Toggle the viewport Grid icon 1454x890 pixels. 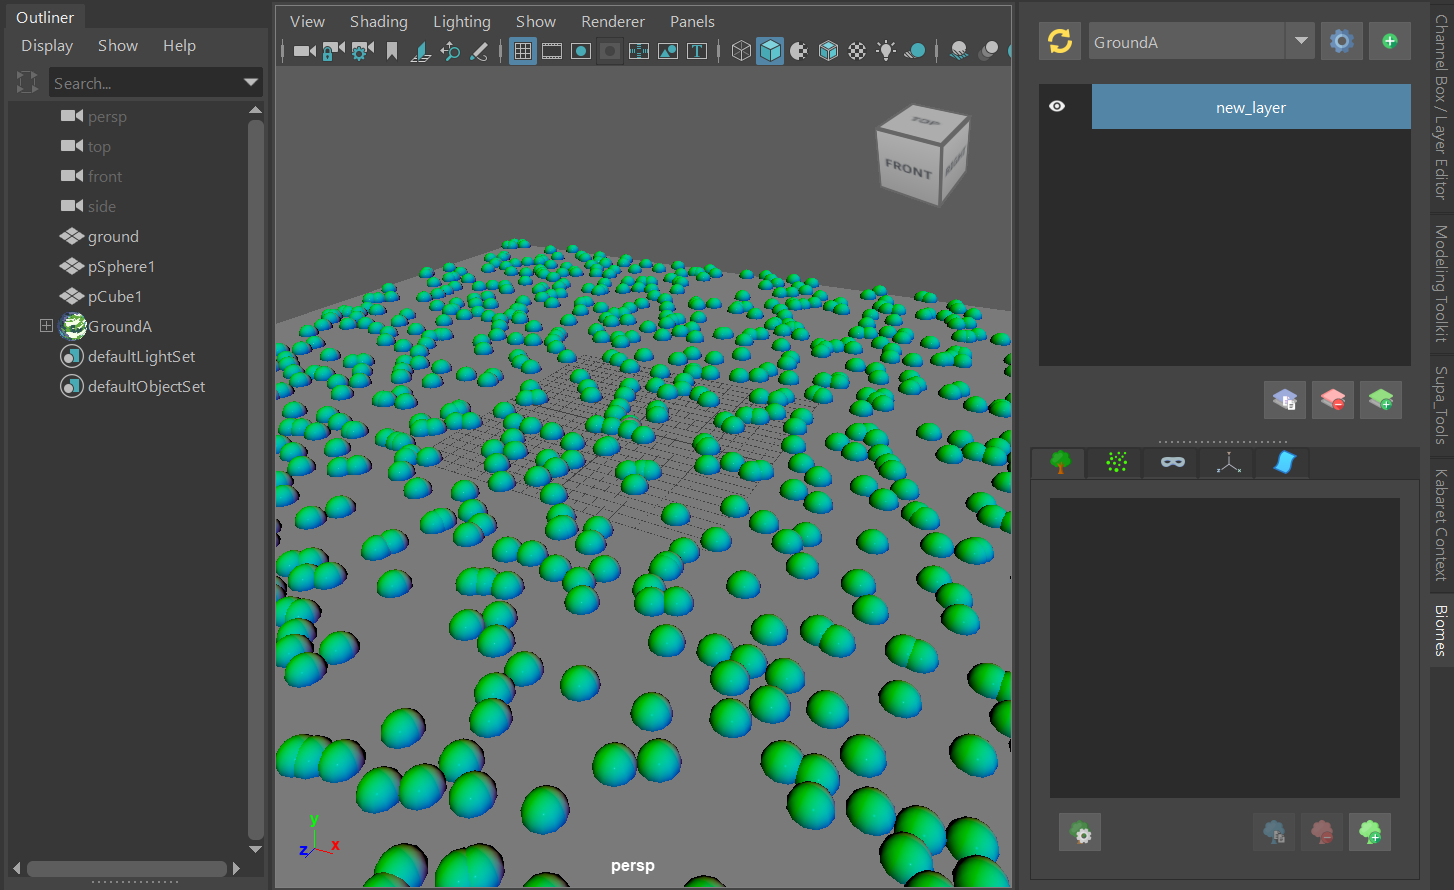pos(522,51)
